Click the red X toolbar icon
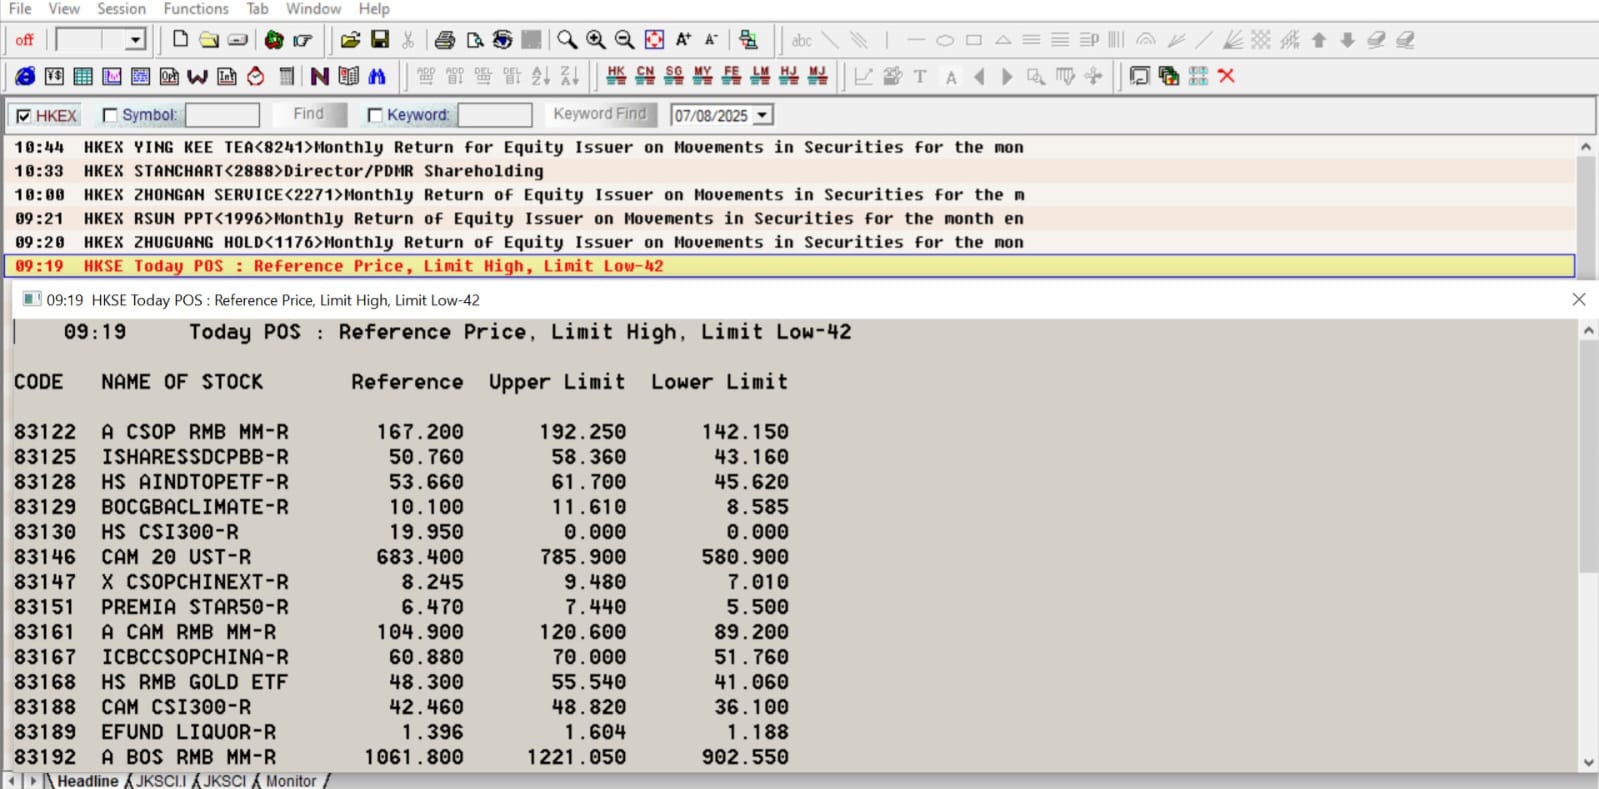 [1227, 76]
